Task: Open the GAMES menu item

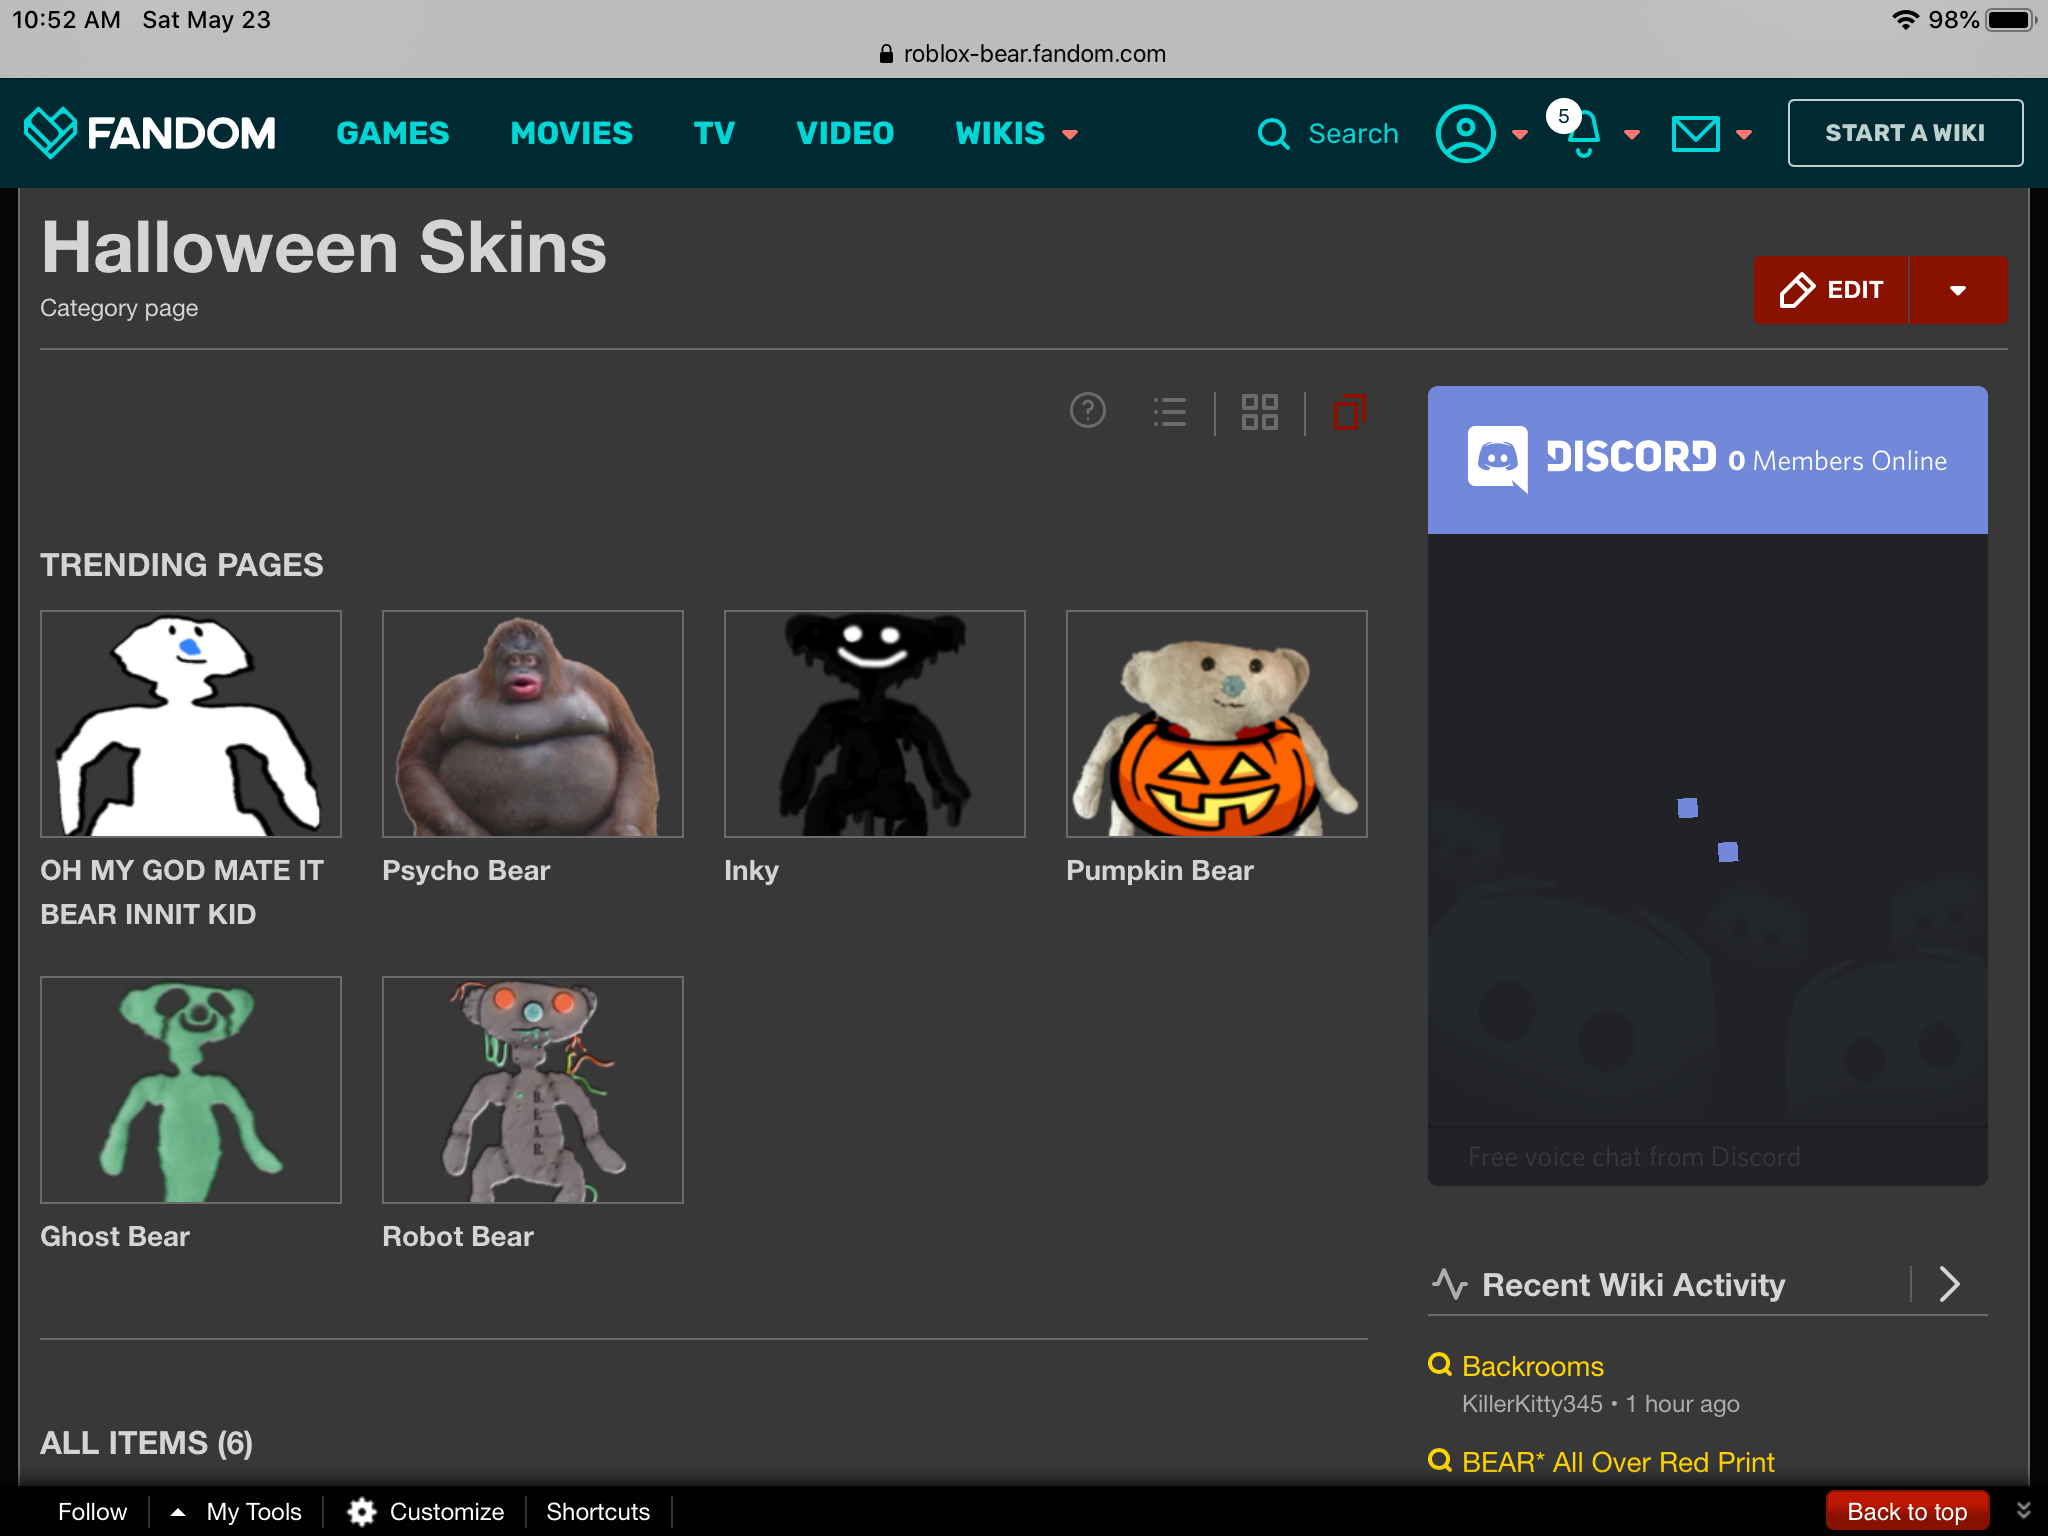Action: point(393,133)
